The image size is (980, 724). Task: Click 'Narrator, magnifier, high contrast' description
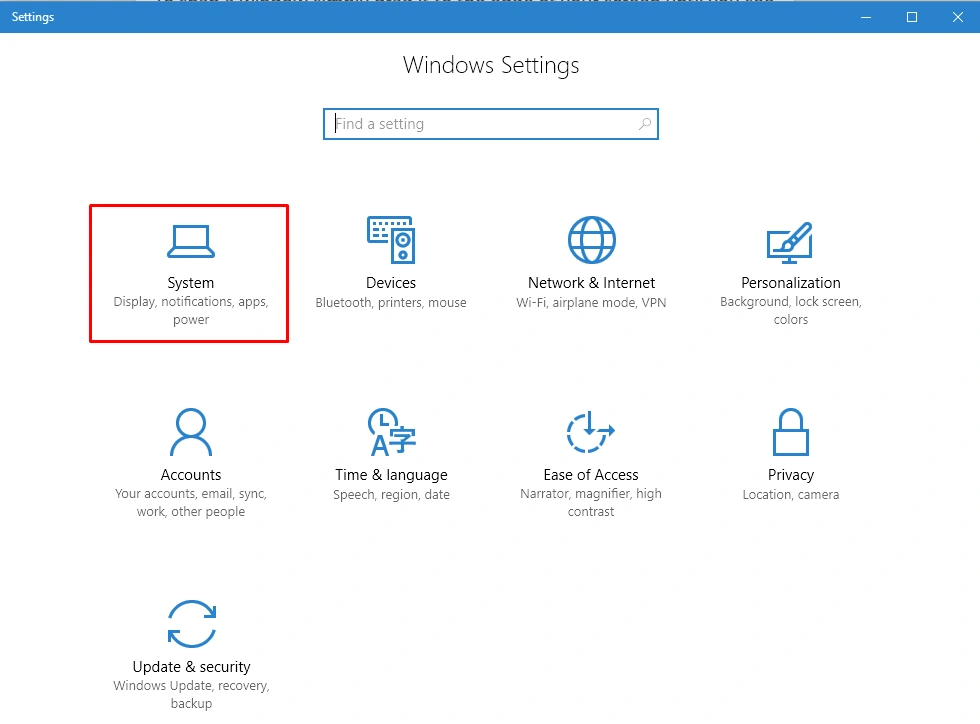(591, 503)
